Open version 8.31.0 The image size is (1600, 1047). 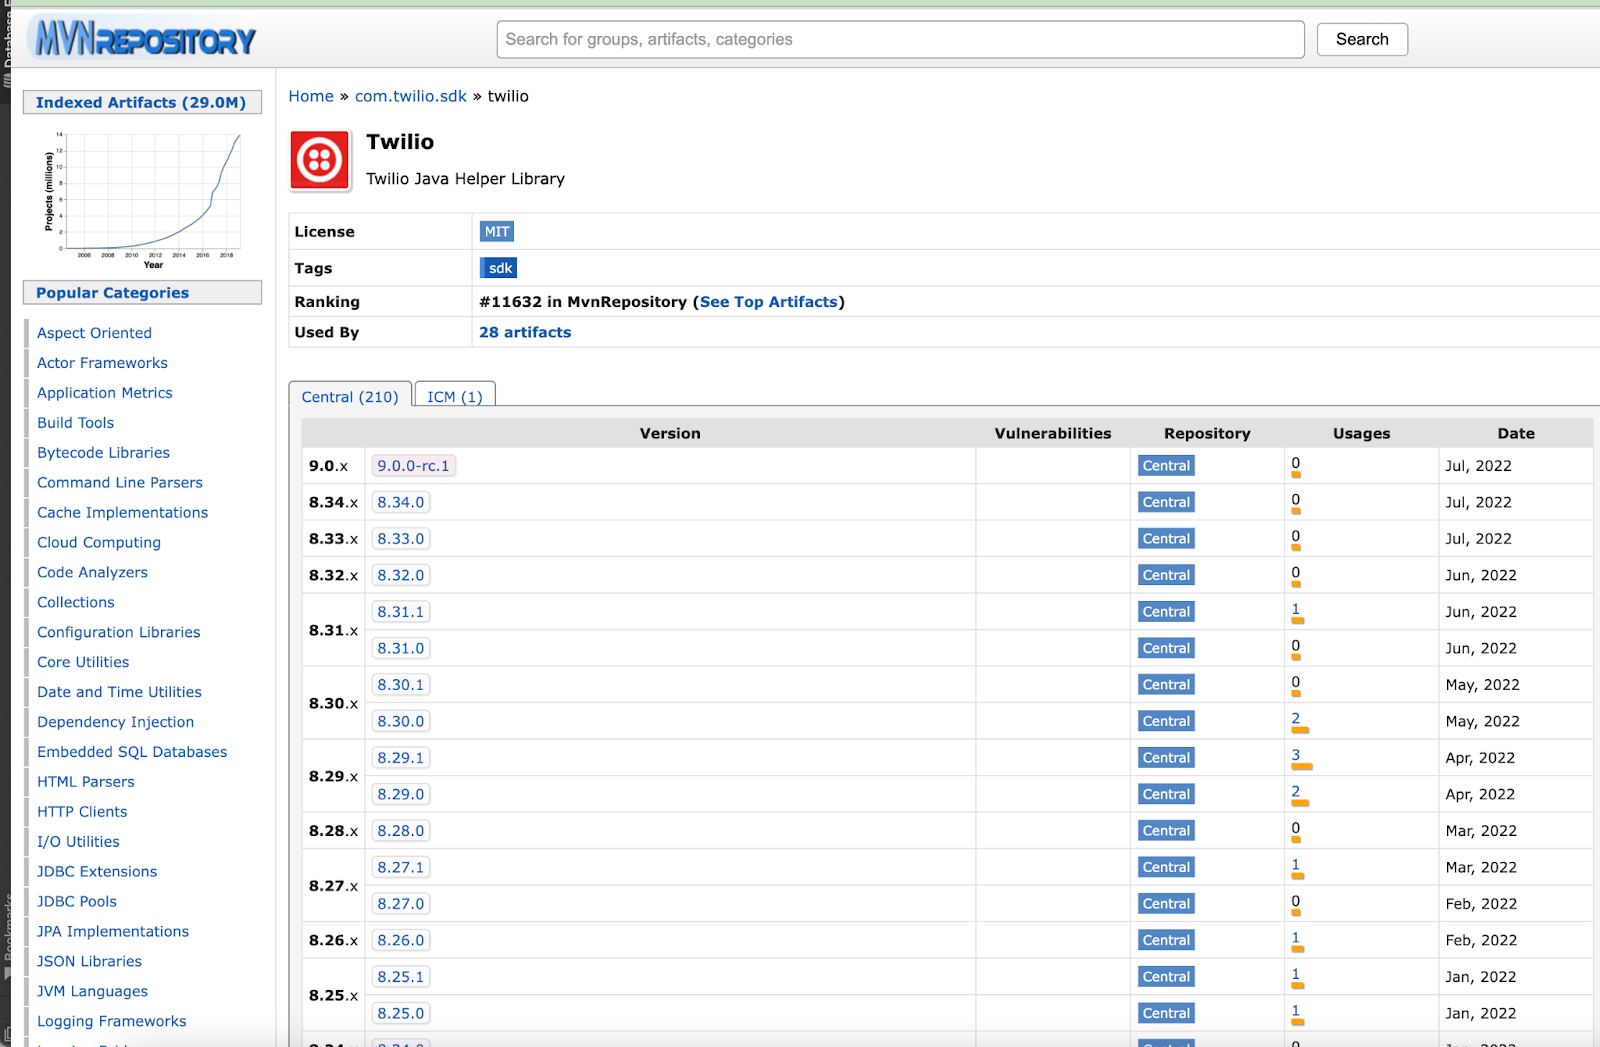[401, 648]
